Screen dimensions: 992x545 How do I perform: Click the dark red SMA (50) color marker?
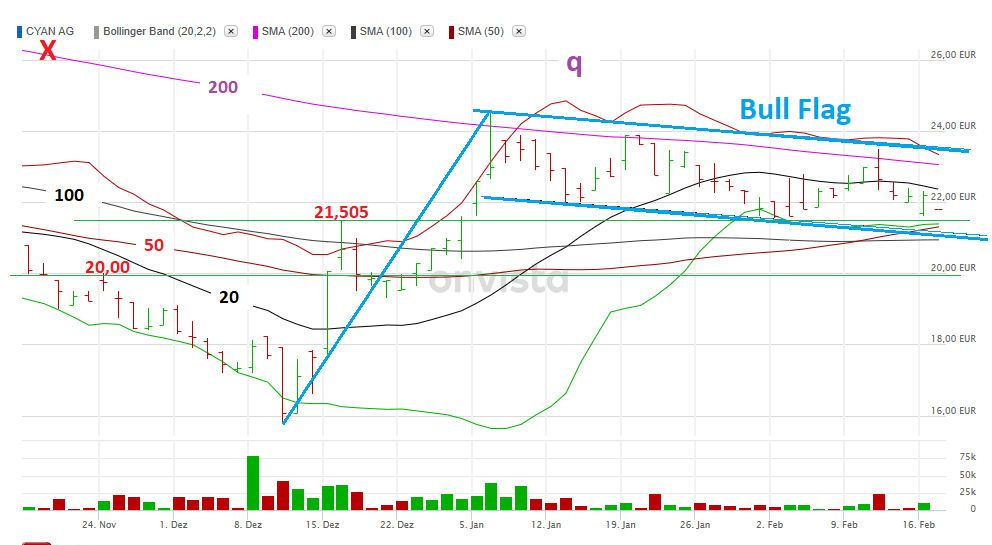pos(451,32)
